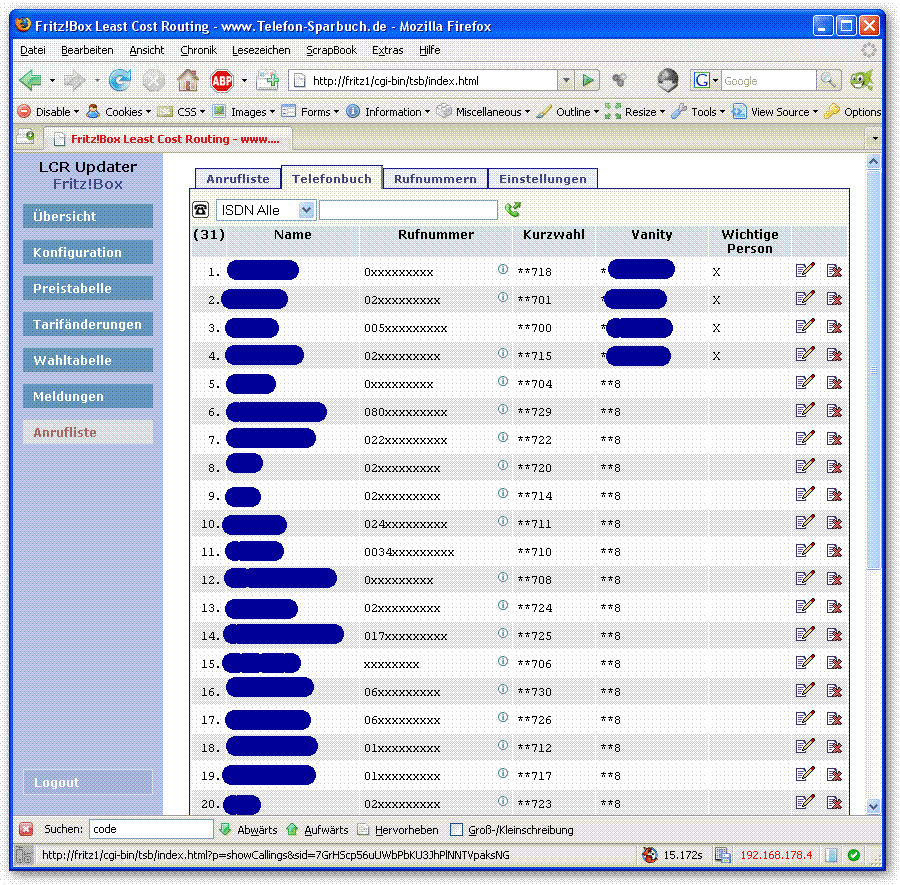
Task: Open the Chronik menu
Action: [199, 50]
